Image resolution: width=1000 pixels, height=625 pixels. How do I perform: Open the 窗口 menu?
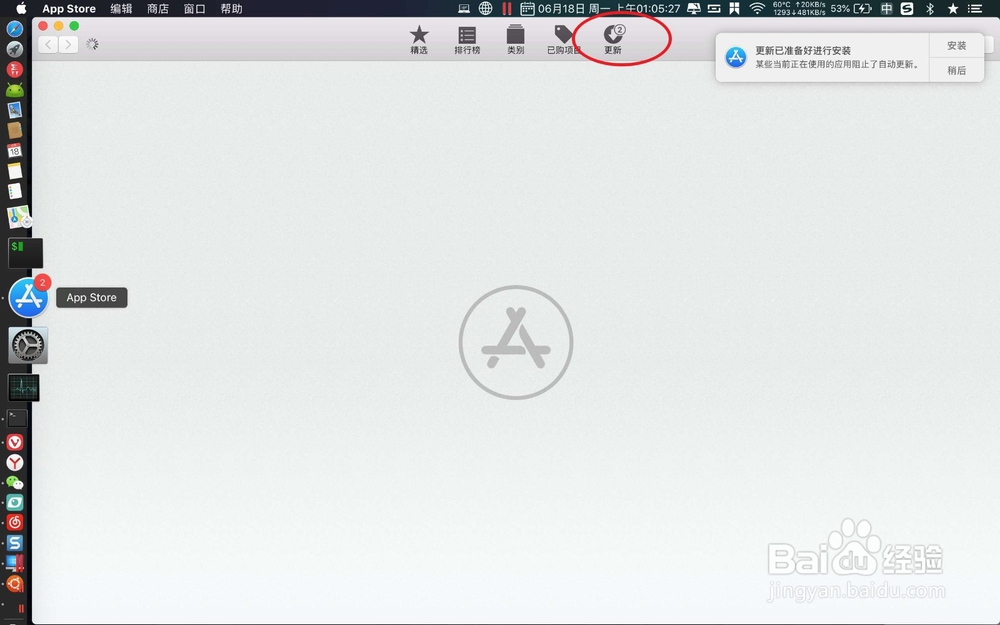pyautogui.click(x=195, y=8)
